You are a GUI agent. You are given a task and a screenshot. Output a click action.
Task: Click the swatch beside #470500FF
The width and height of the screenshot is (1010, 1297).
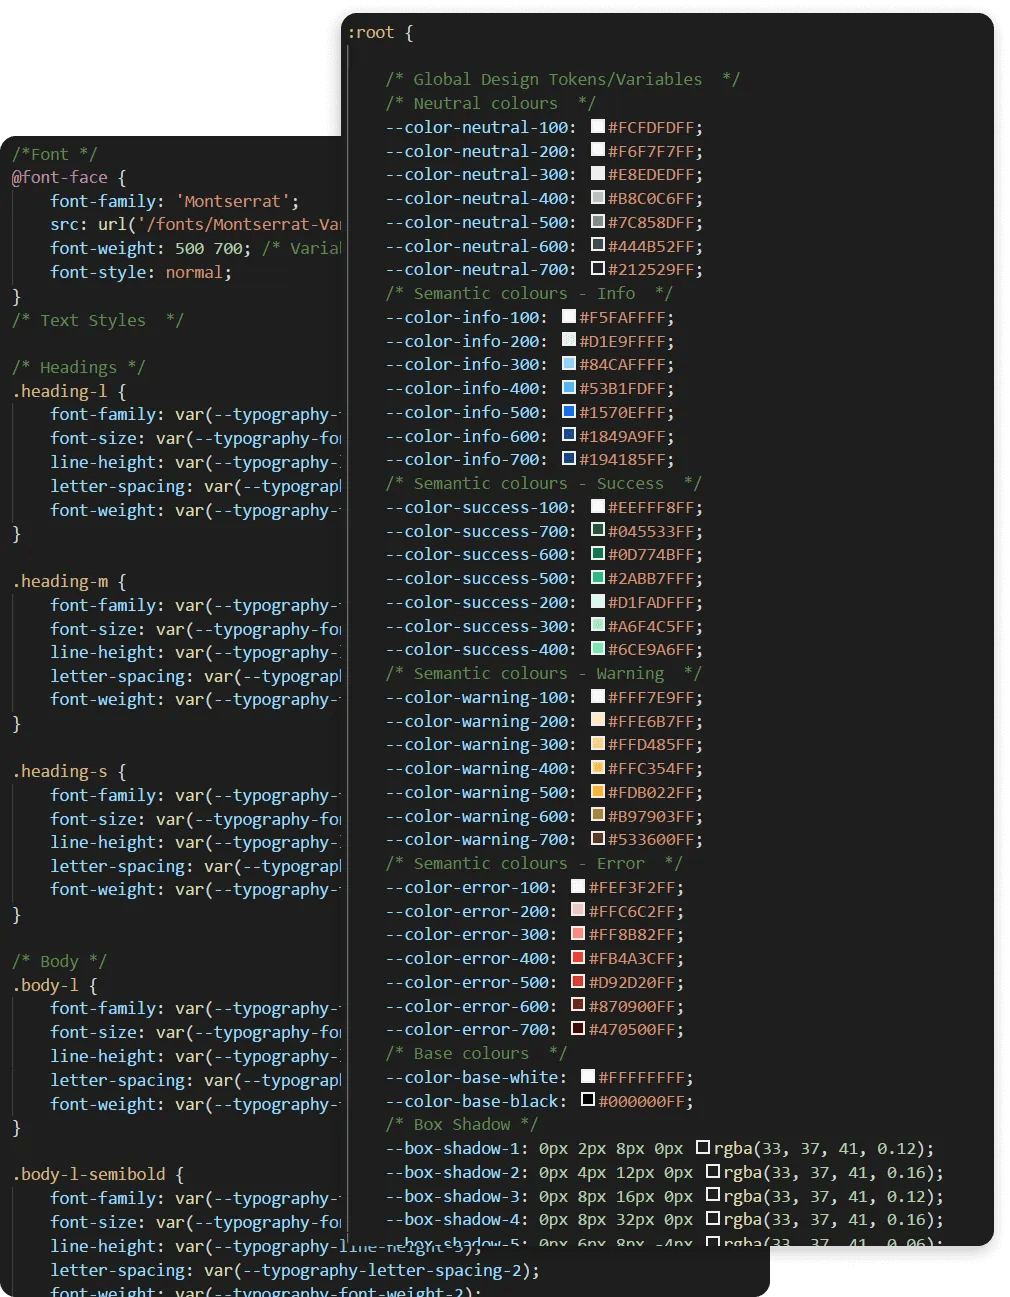pos(578,1028)
